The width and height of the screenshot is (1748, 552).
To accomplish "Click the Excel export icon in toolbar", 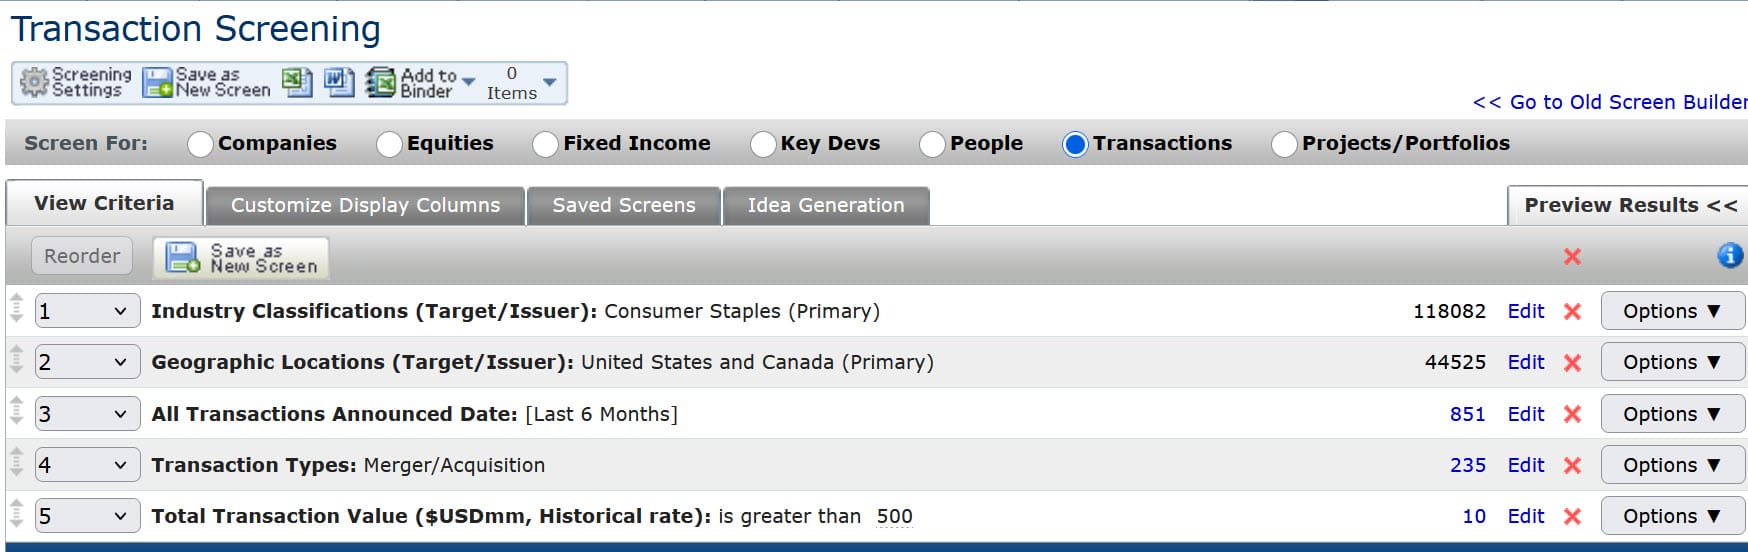I will (297, 82).
